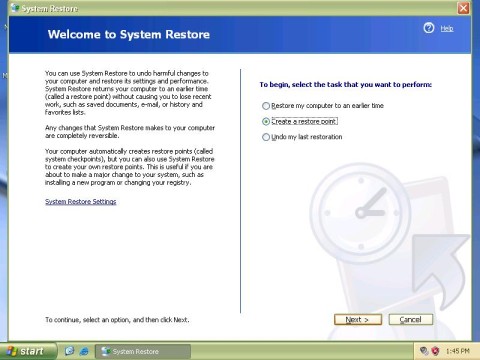Click the Welcome to System Restore heading
The height and width of the screenshot is (360, 480).
[129, 34]
